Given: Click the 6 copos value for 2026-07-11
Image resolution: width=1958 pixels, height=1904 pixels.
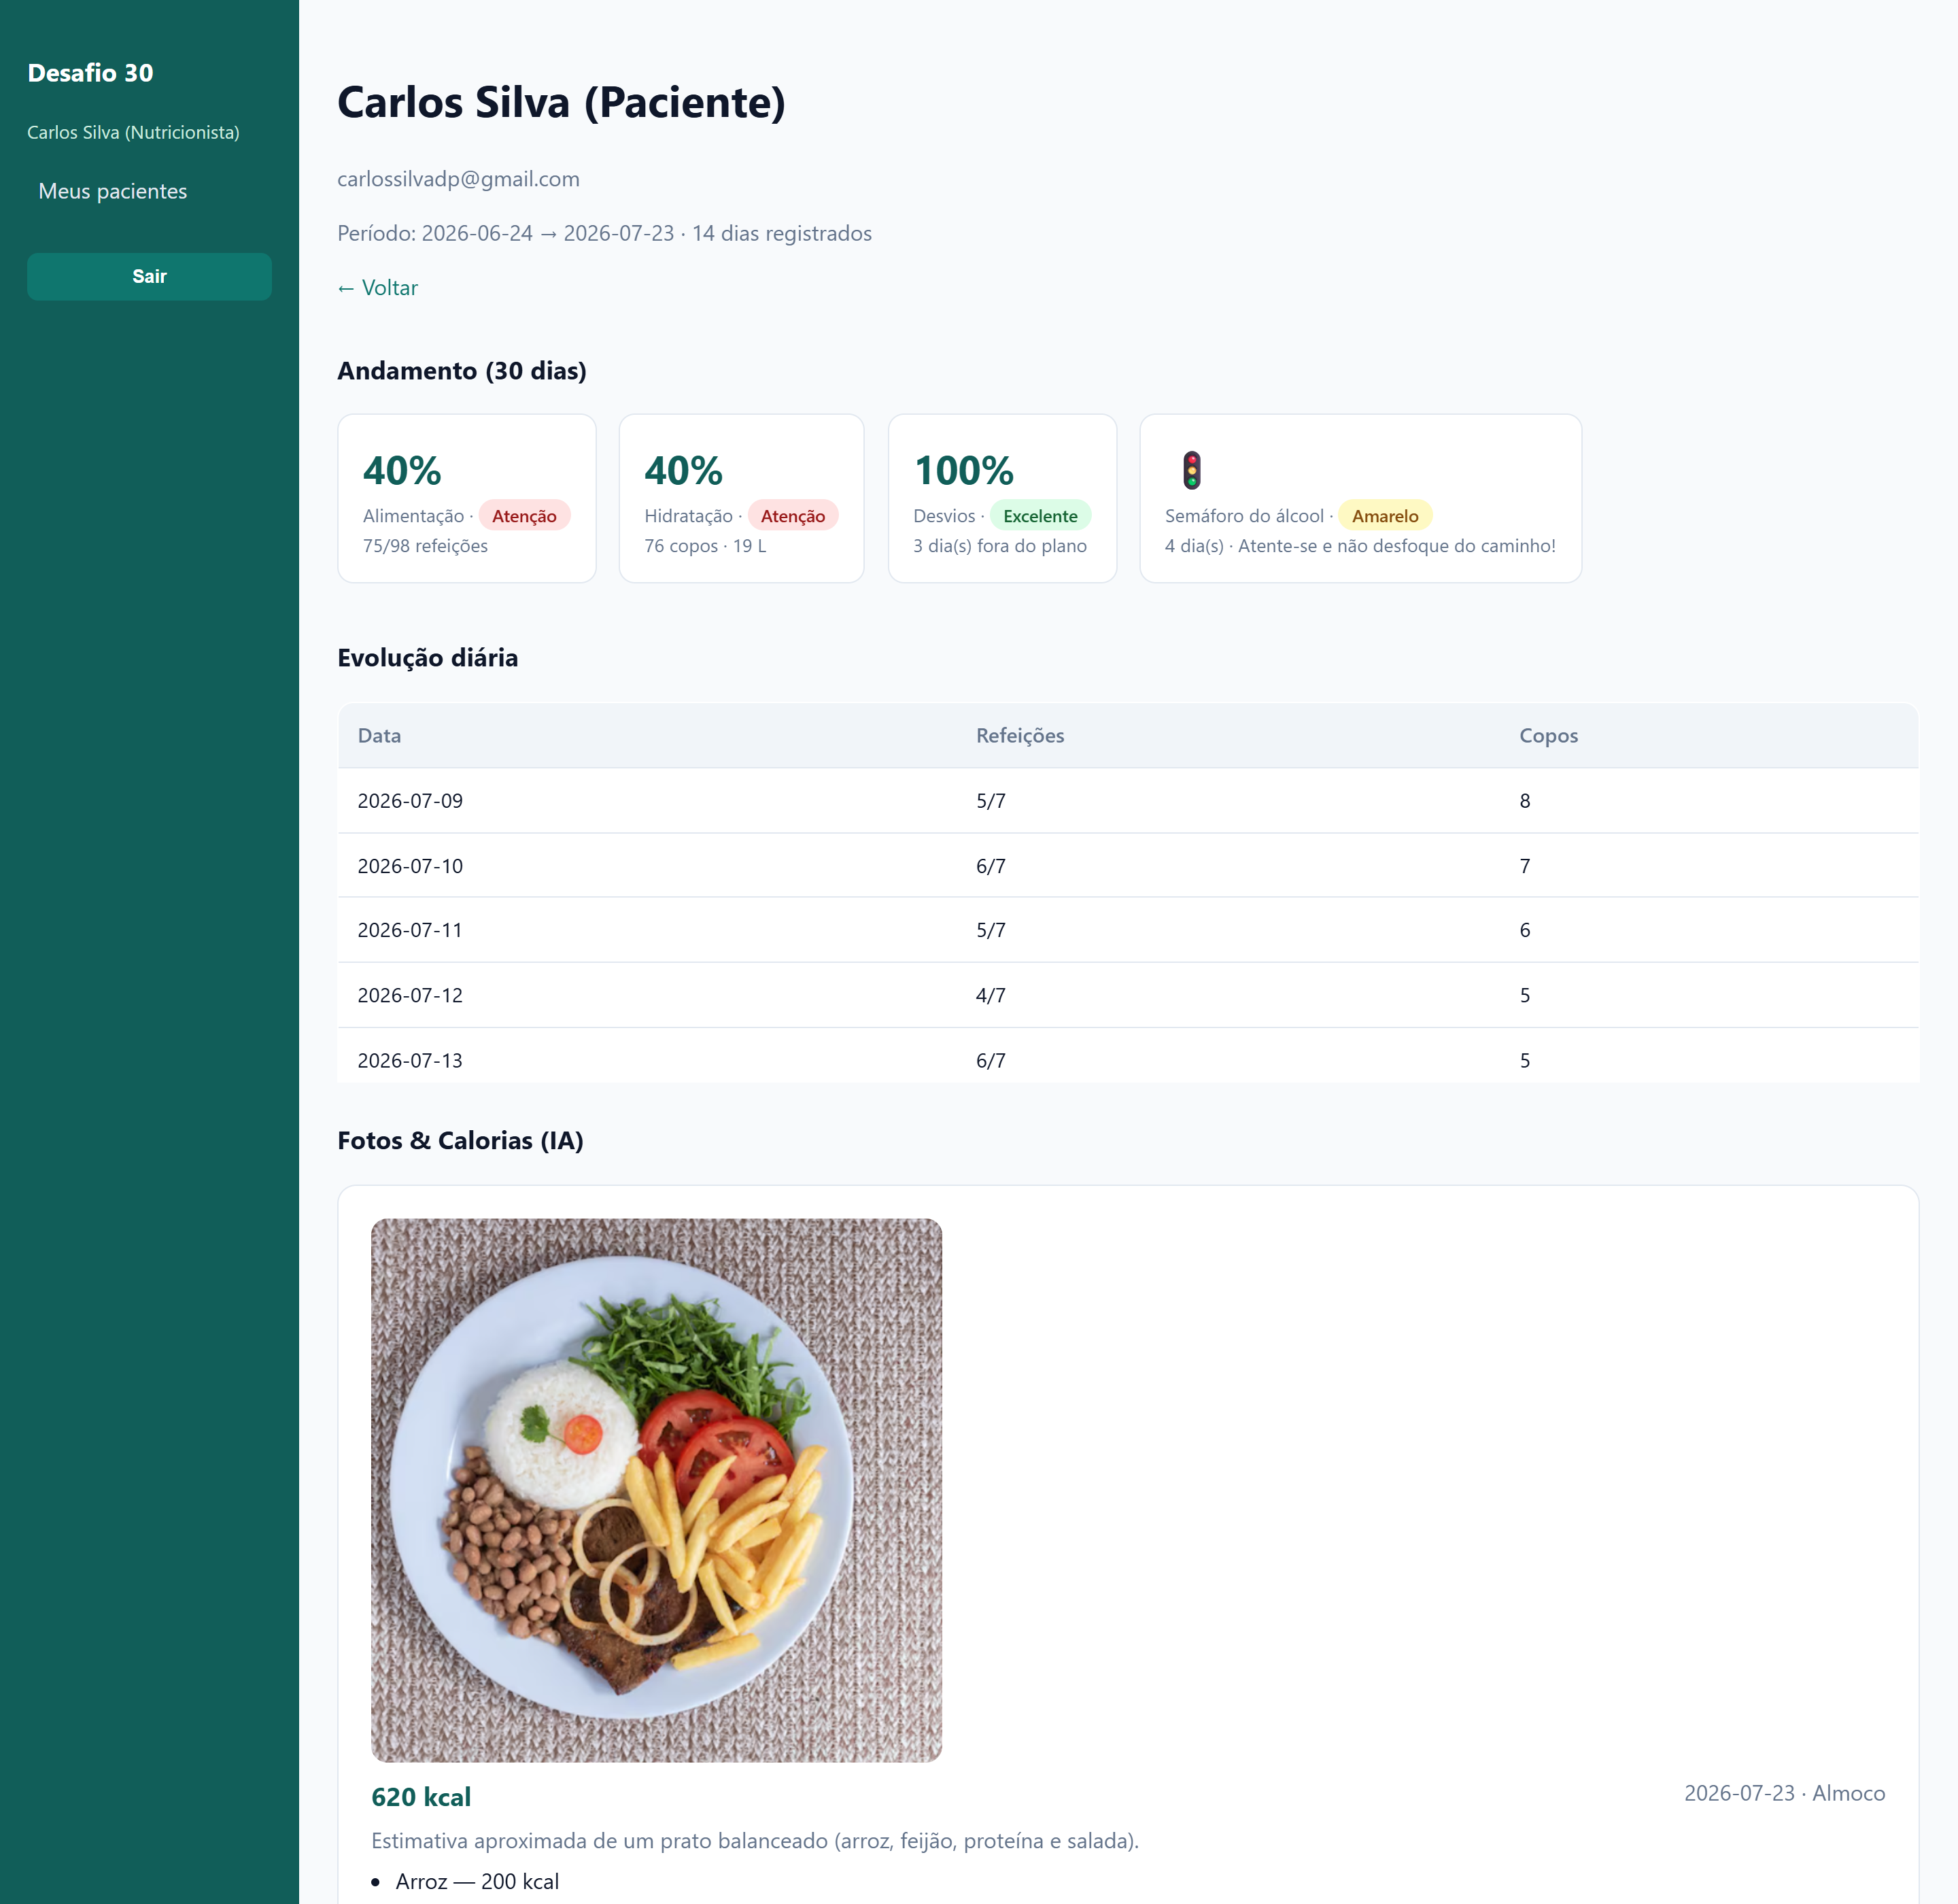Looking at the screenshot, I should (x=1524, y=930).
